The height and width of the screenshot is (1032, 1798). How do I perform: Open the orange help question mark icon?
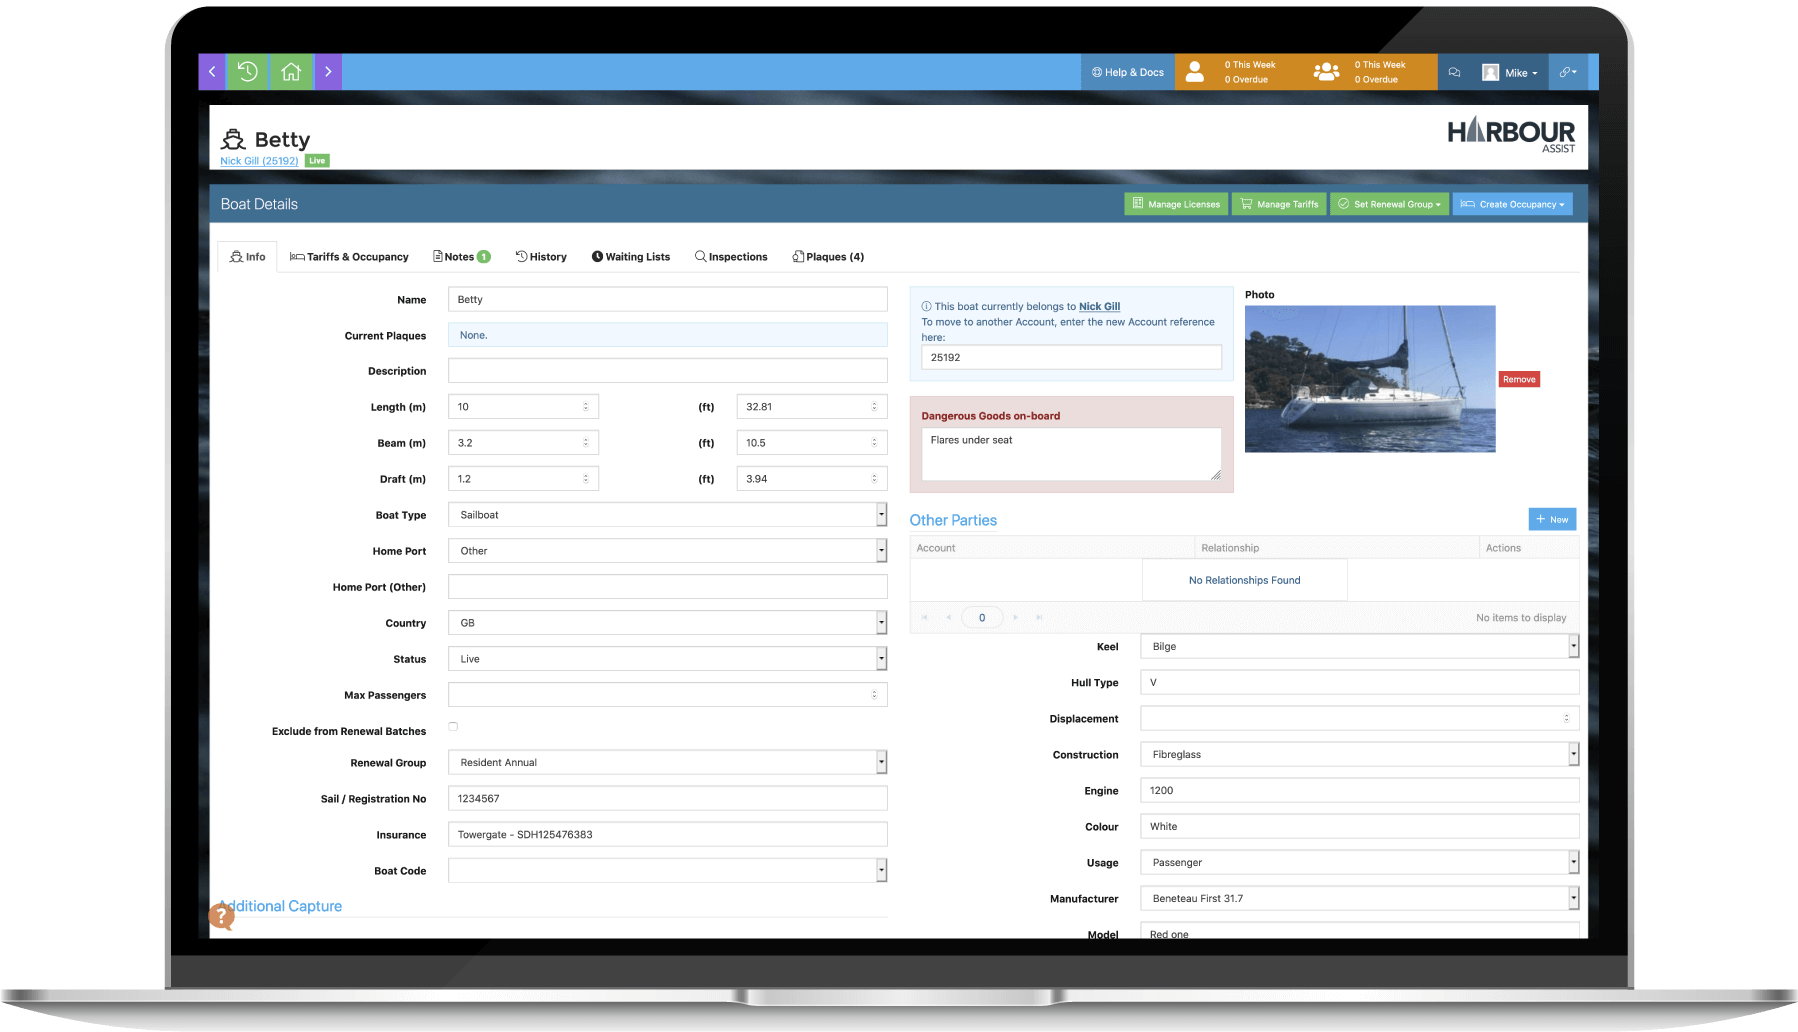(222, 916)
